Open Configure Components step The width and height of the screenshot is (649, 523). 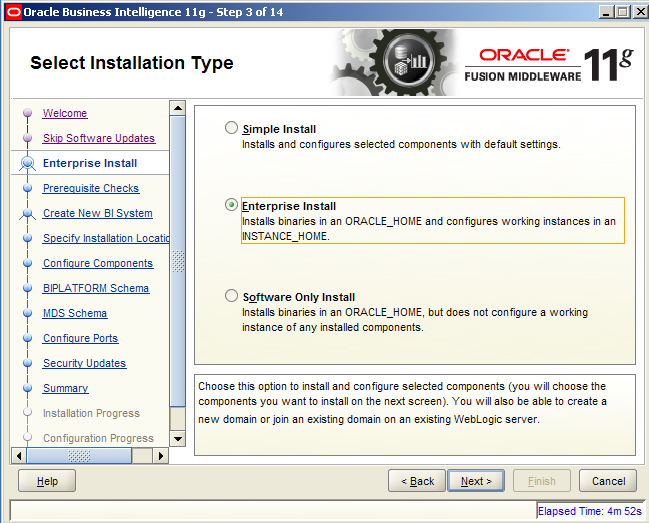98,263
